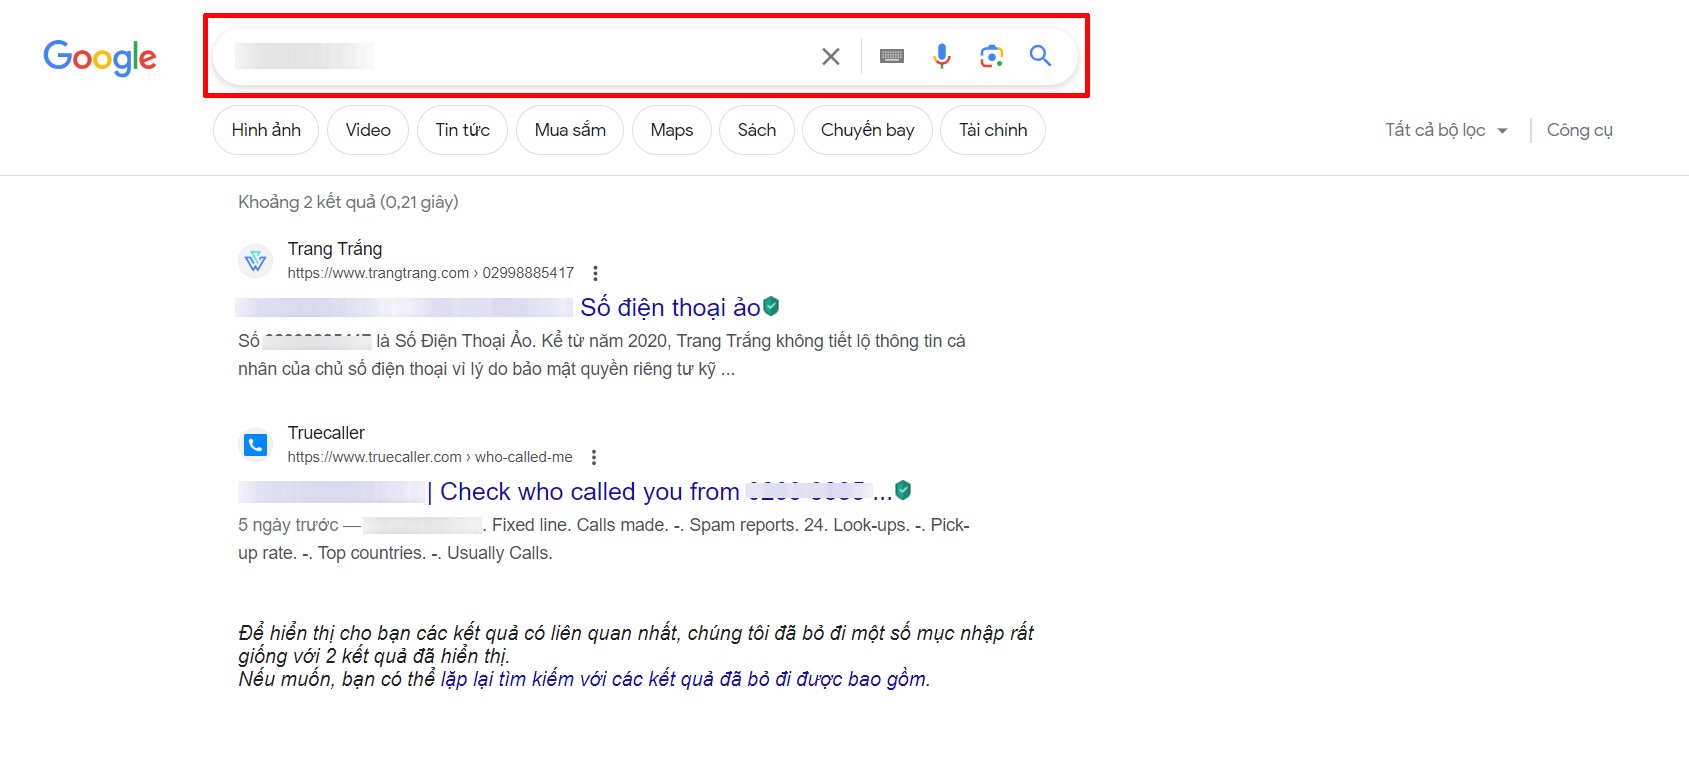Click the truecaller.com who-called-me URL
Screen dimensions: 1689x783
tap(430, 457)
